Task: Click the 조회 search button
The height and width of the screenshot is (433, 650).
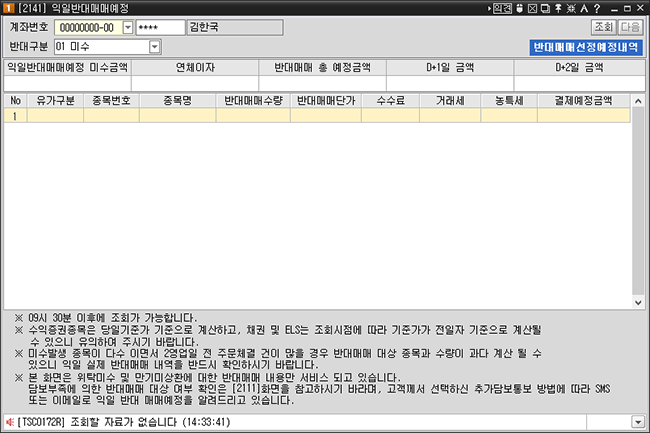Action: tap(604, 27)
